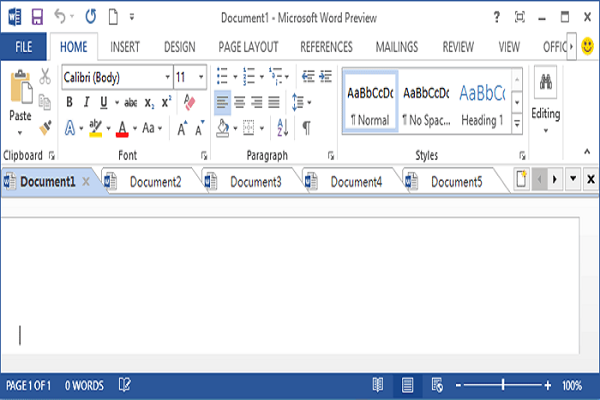Toggle Subscript formatting

point(149,103)
